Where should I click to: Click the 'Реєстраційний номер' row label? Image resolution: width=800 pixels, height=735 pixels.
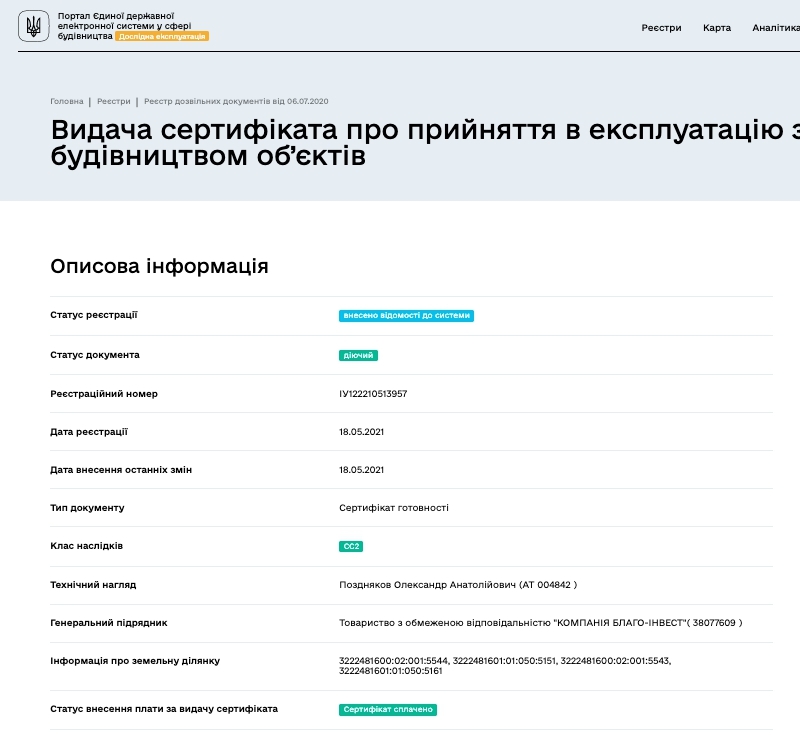click(104, 394)
